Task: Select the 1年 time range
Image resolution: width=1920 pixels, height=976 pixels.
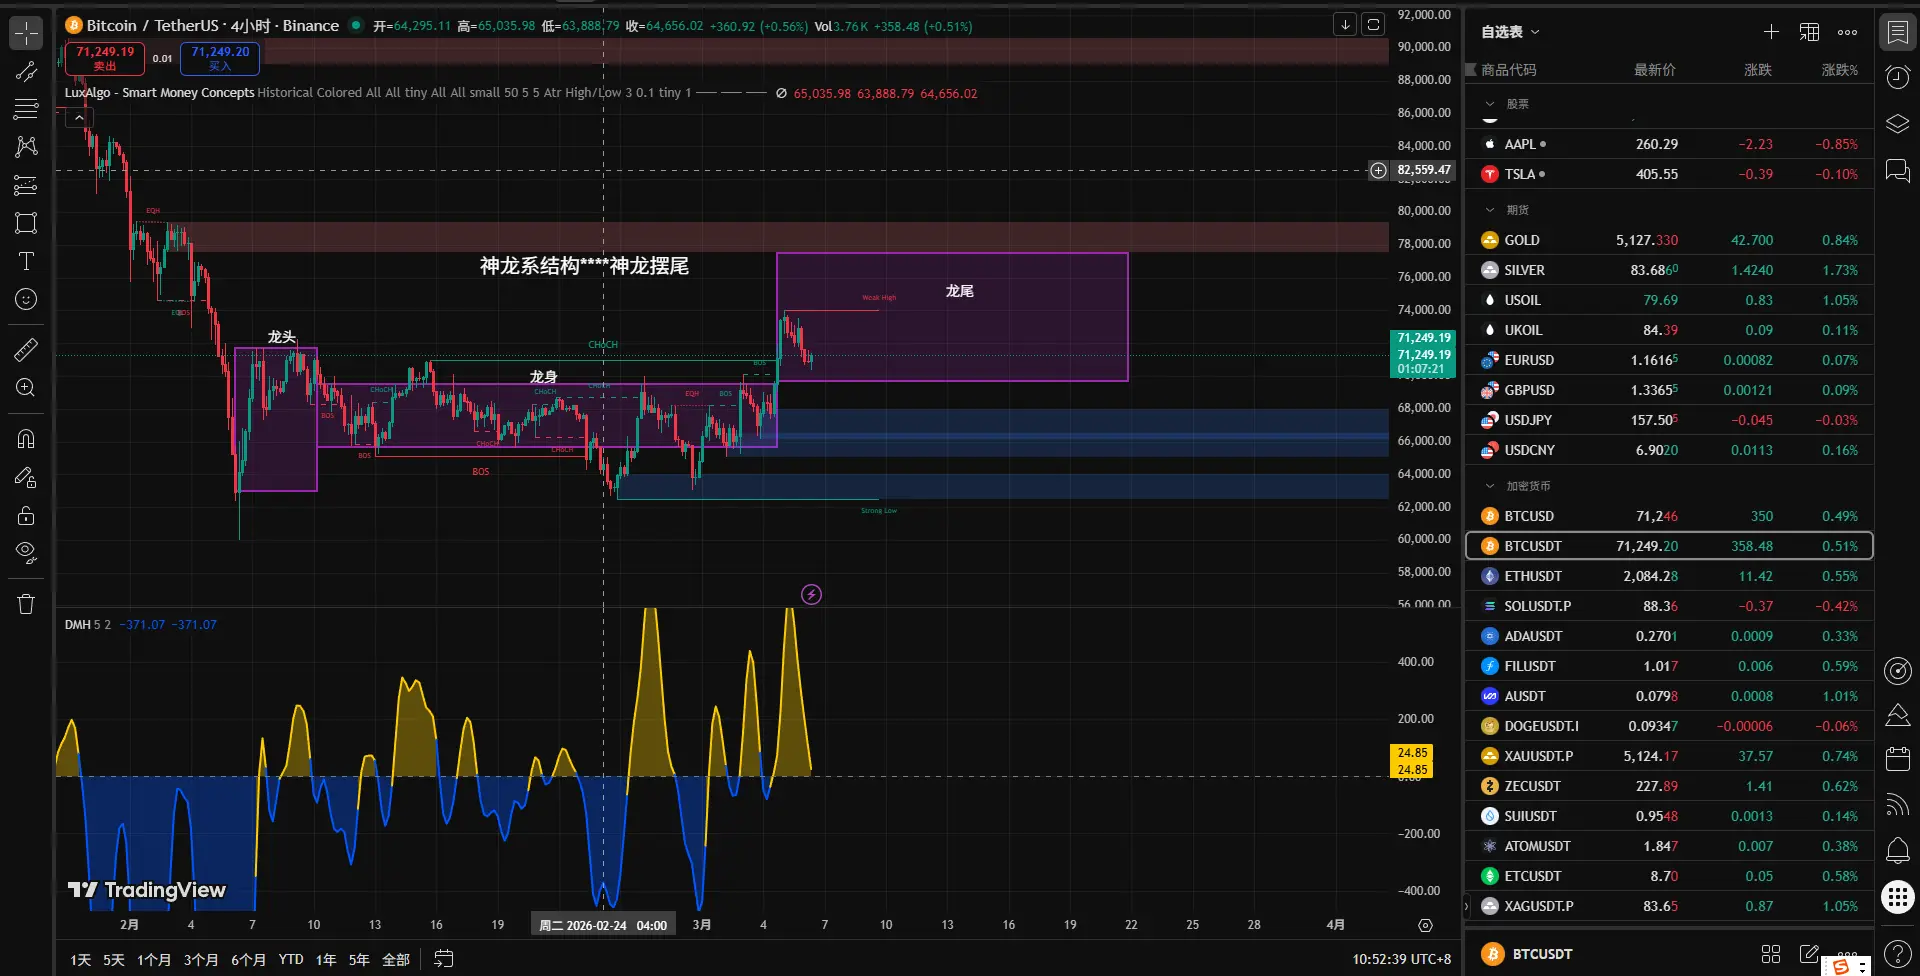Action: coord(326,960)
